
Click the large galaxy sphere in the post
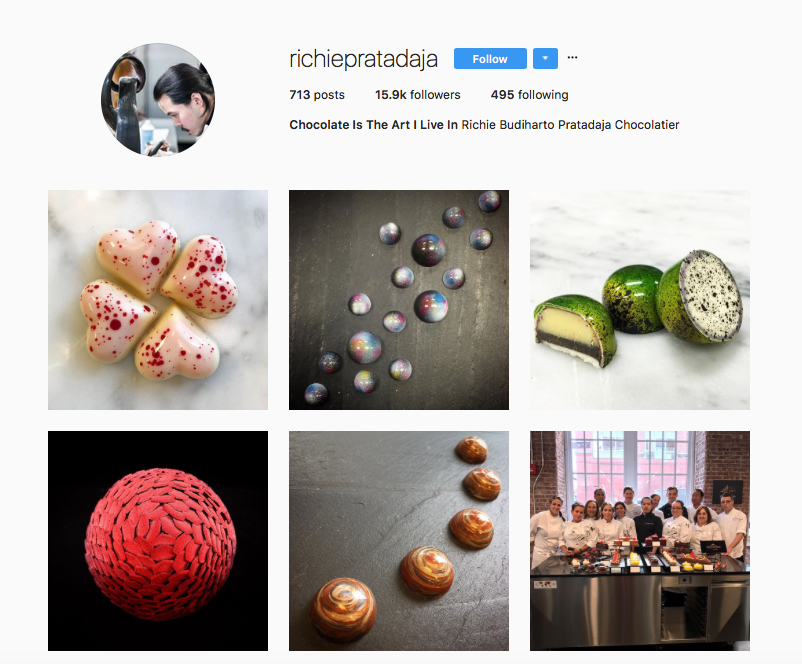[431, 306]
